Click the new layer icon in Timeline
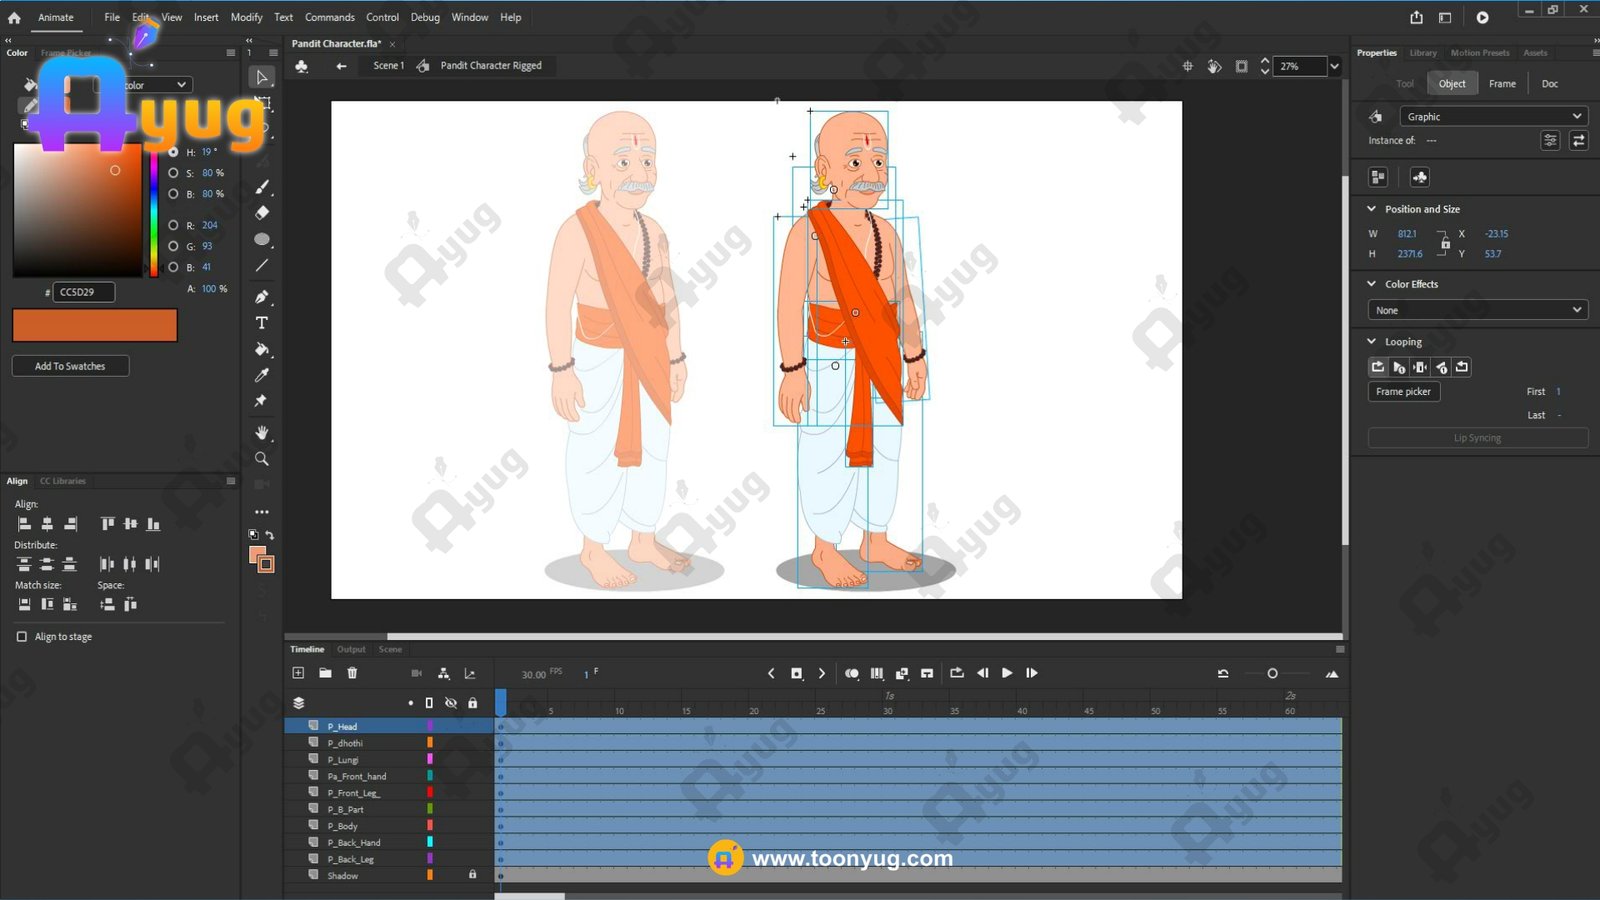Viewport: 1600px width, 900px height. [x=298, y=673]
